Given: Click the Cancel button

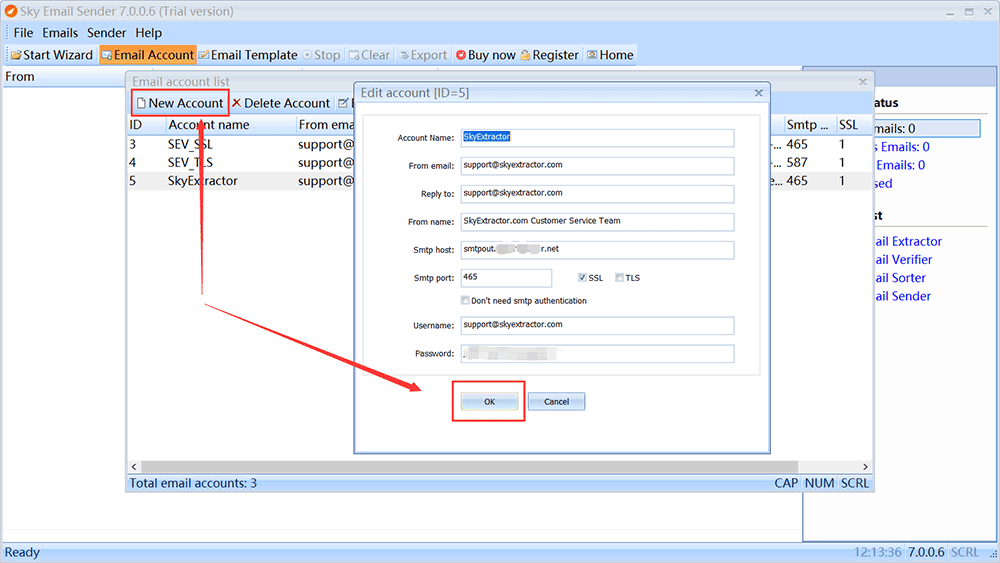Looking at the screenshot, I should click(x=556, y=401).
